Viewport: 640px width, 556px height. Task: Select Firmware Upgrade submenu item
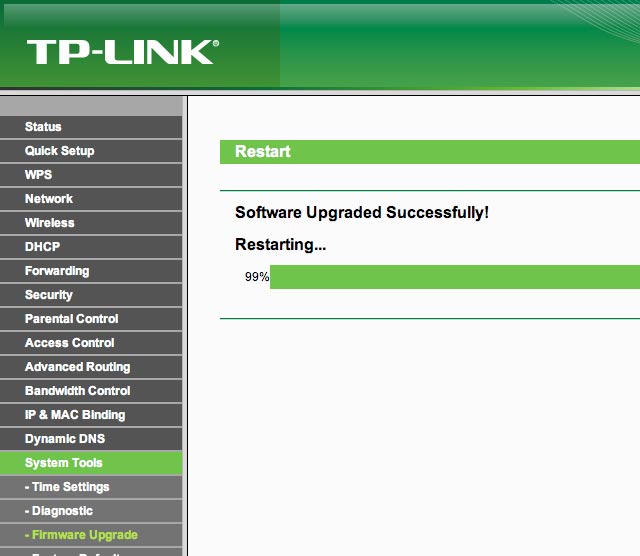click(x=81, y=535)
